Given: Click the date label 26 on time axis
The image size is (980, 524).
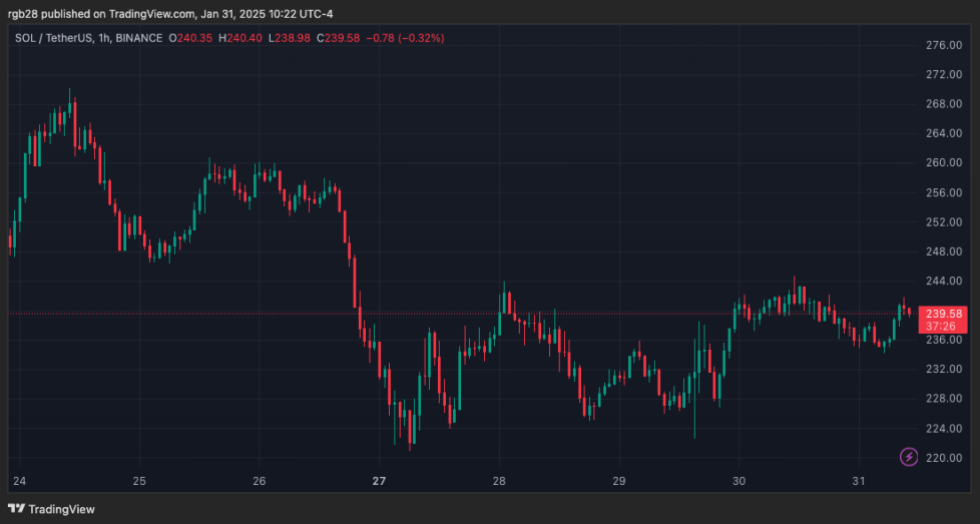Looking at the screenshot, I should click(259, 481).
